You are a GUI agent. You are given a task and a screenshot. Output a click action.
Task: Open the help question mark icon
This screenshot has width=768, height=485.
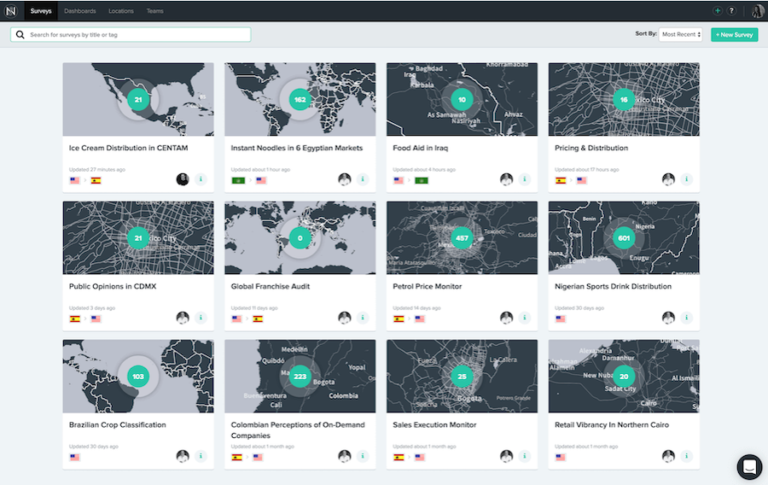[731, 11]
